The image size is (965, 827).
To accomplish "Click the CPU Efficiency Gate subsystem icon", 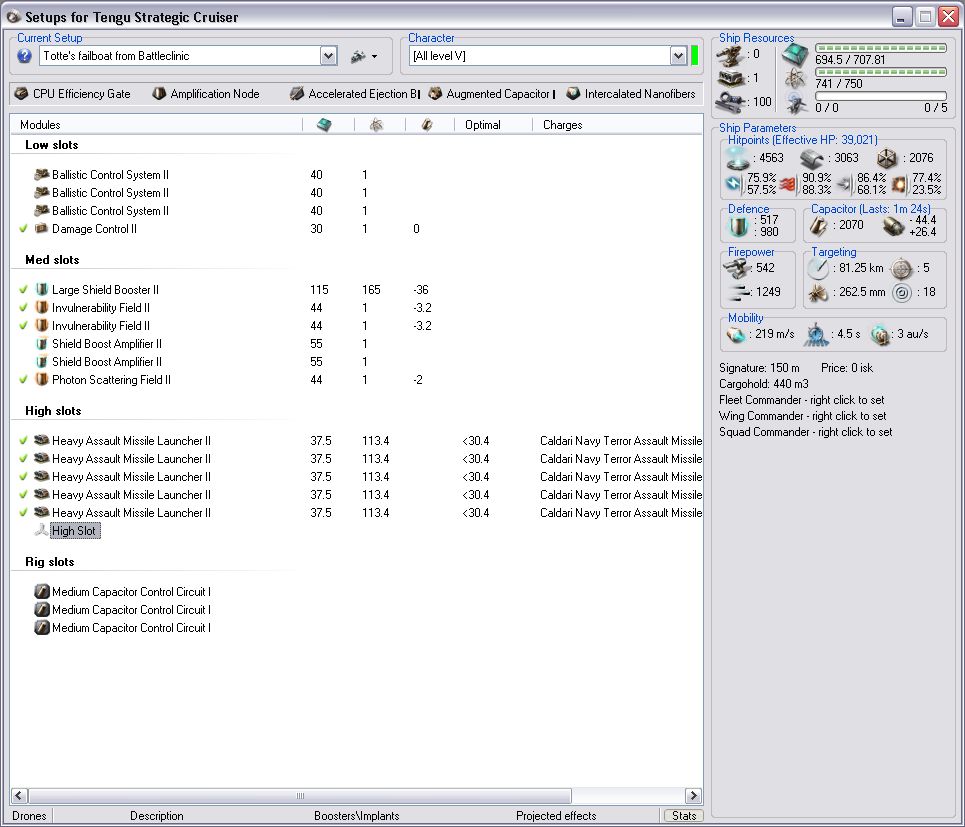I will [x=22, y=94].
